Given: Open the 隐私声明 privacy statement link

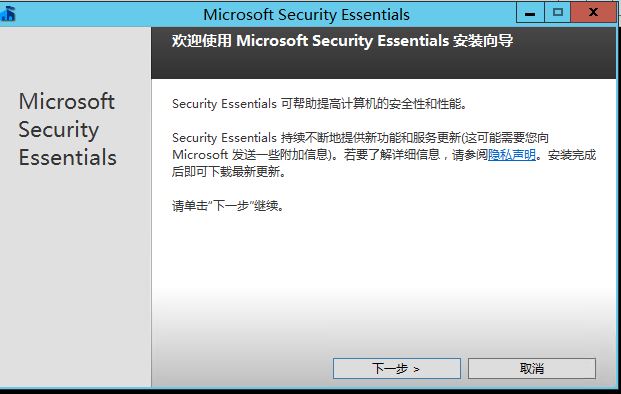Looking at the screenshot, I should (x=511, y=154).
